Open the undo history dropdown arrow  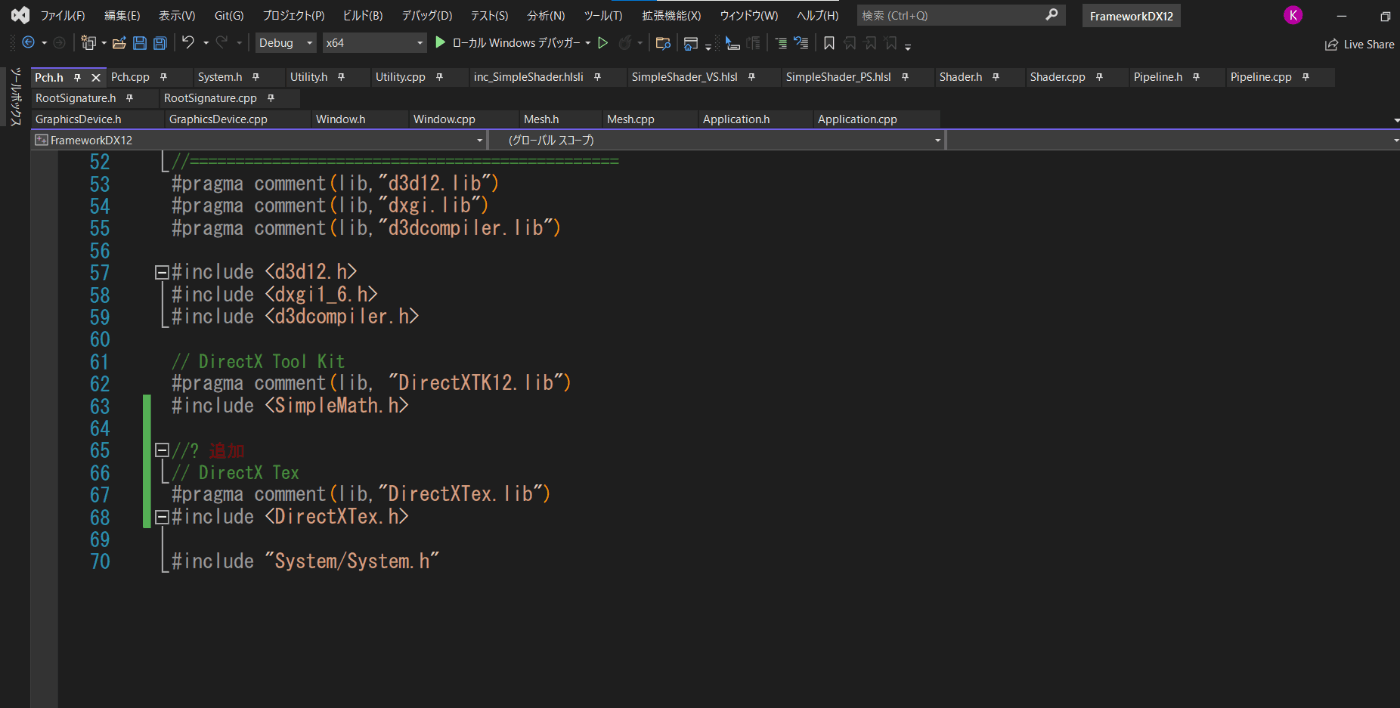pos(205,43)
